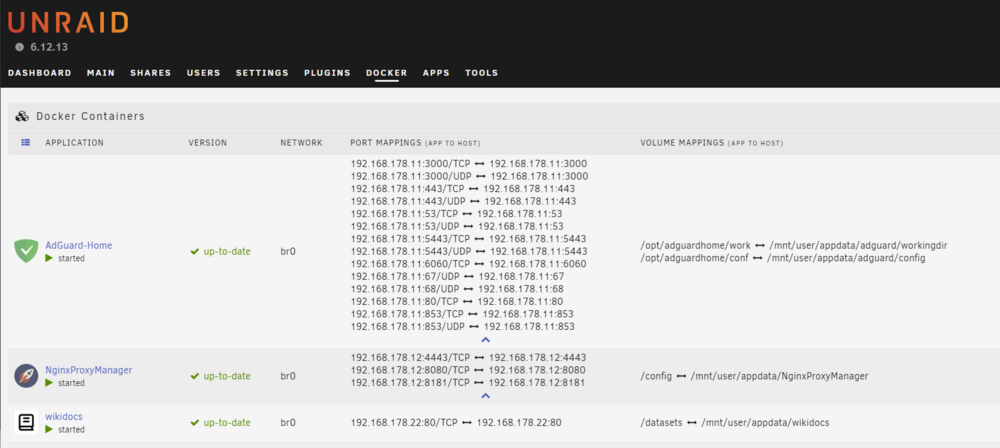Open the Apps page
This screenshot has height=448, width=1000.
(x=436, y=73)
